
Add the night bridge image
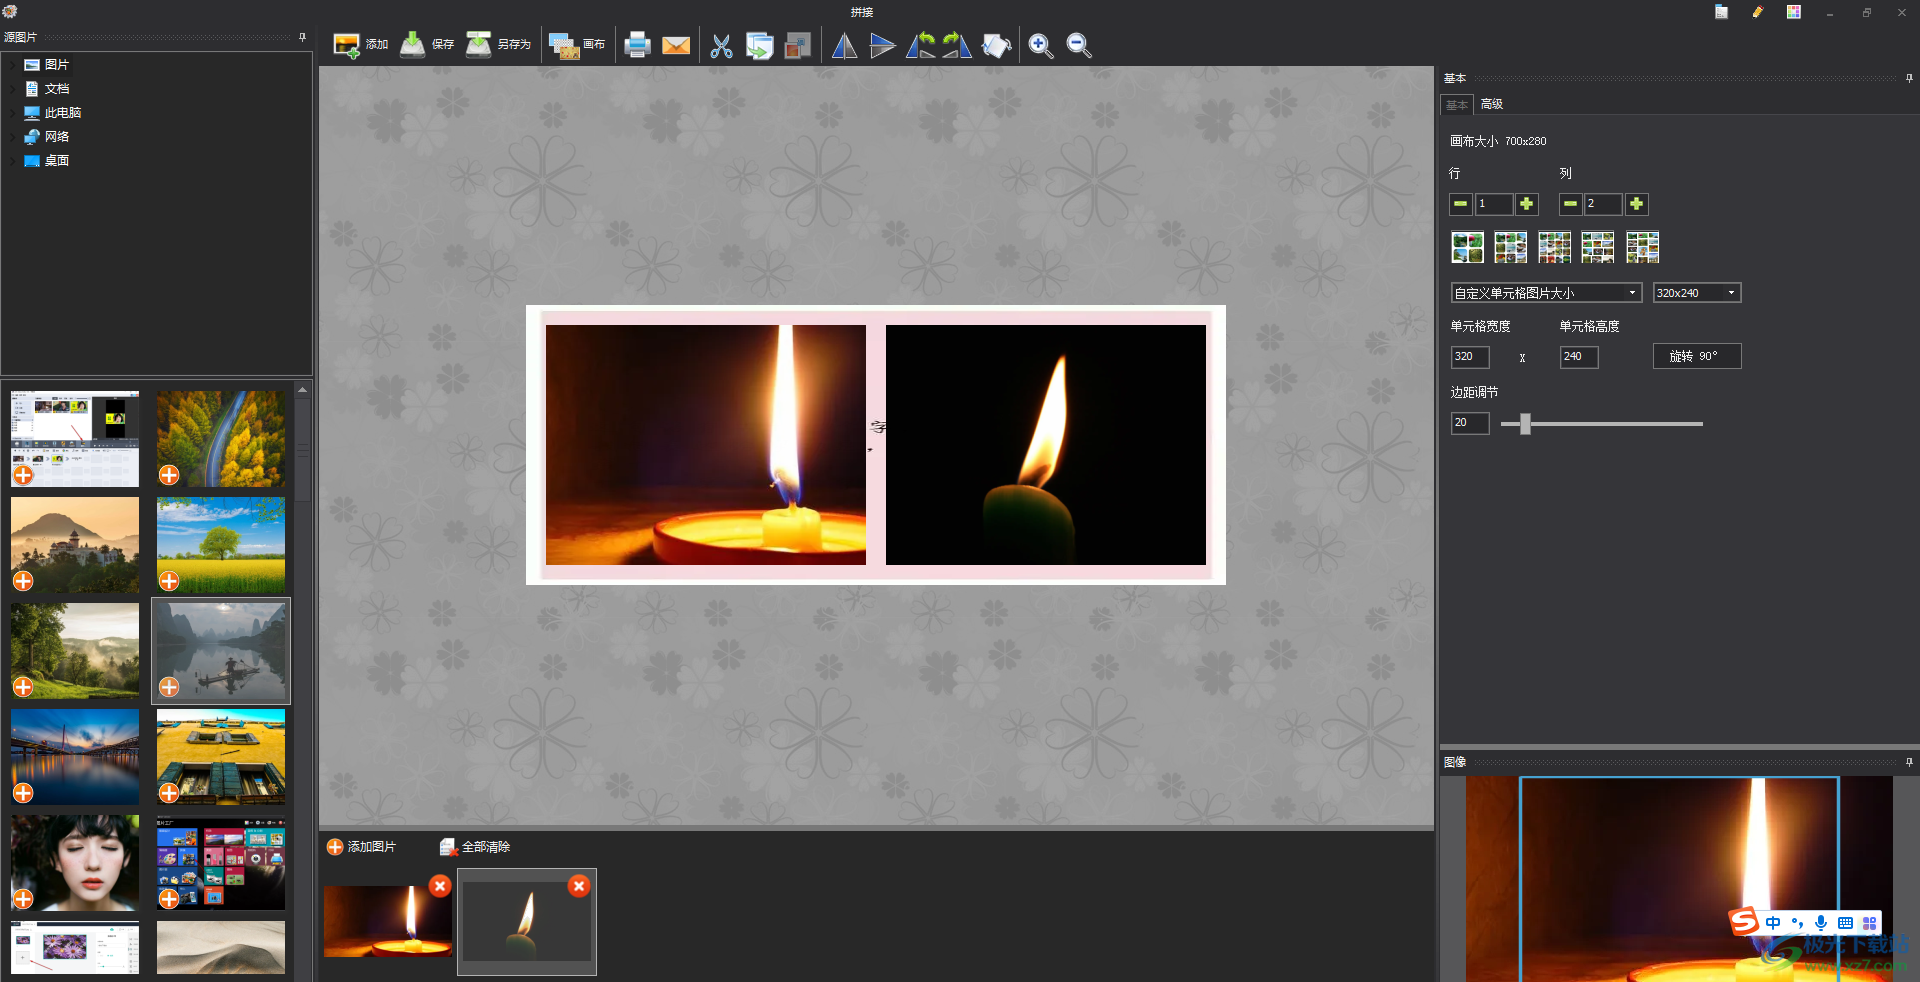(x=23, y=793)
